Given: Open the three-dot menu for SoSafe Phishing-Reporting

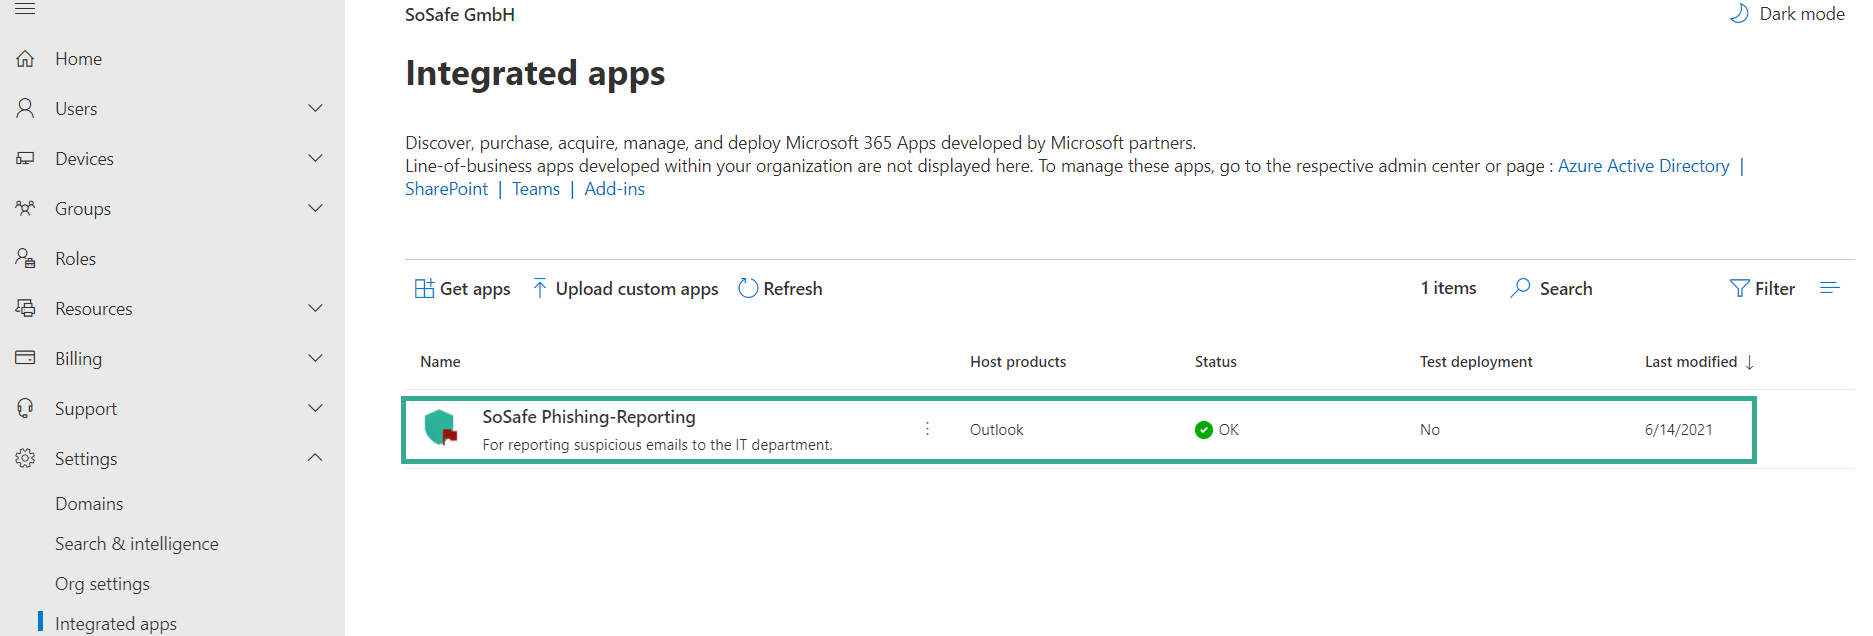Looking at the screenshot, I should pyautogui.click(x=927, y=429).
